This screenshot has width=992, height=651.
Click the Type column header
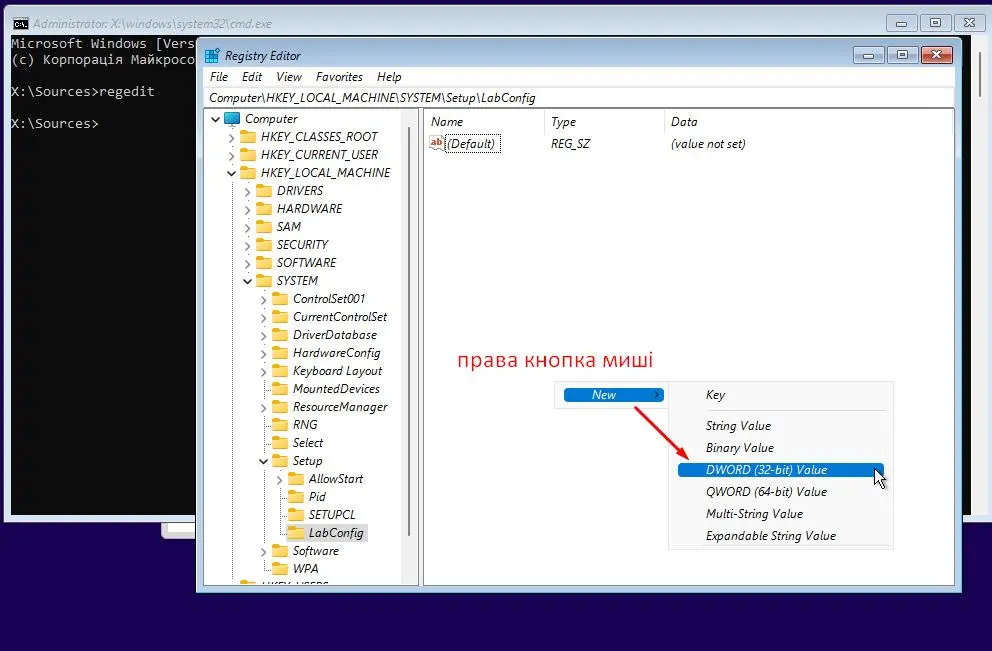point(604,122)
